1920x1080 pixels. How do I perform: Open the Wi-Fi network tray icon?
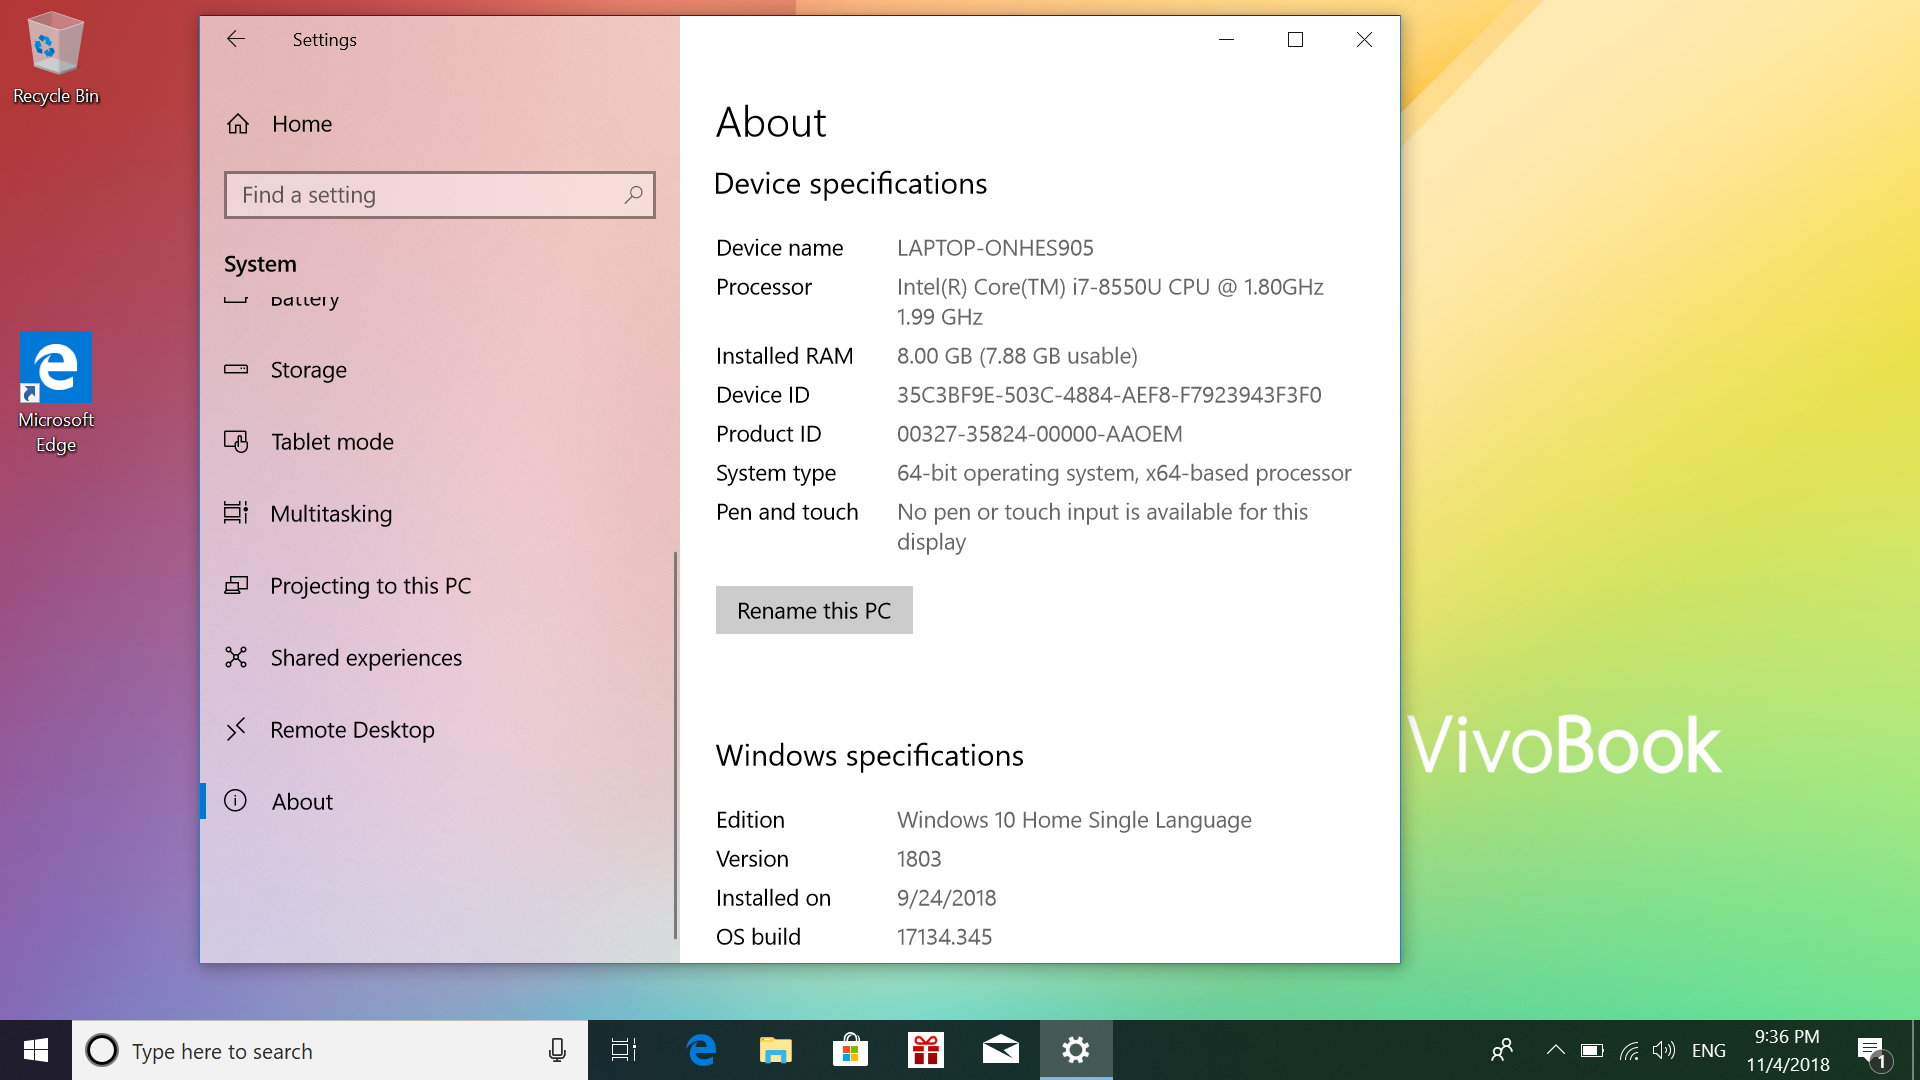pos(1629,1050)
